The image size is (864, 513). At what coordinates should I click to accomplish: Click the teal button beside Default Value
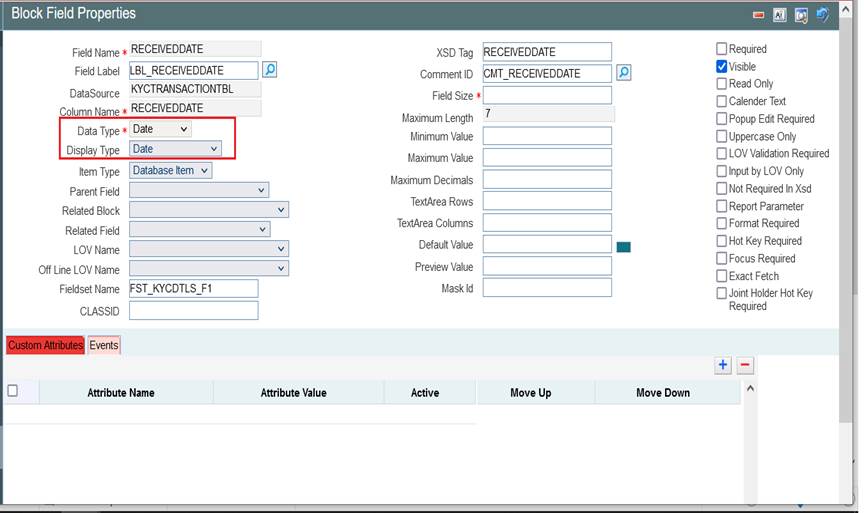tap(623, 247)
